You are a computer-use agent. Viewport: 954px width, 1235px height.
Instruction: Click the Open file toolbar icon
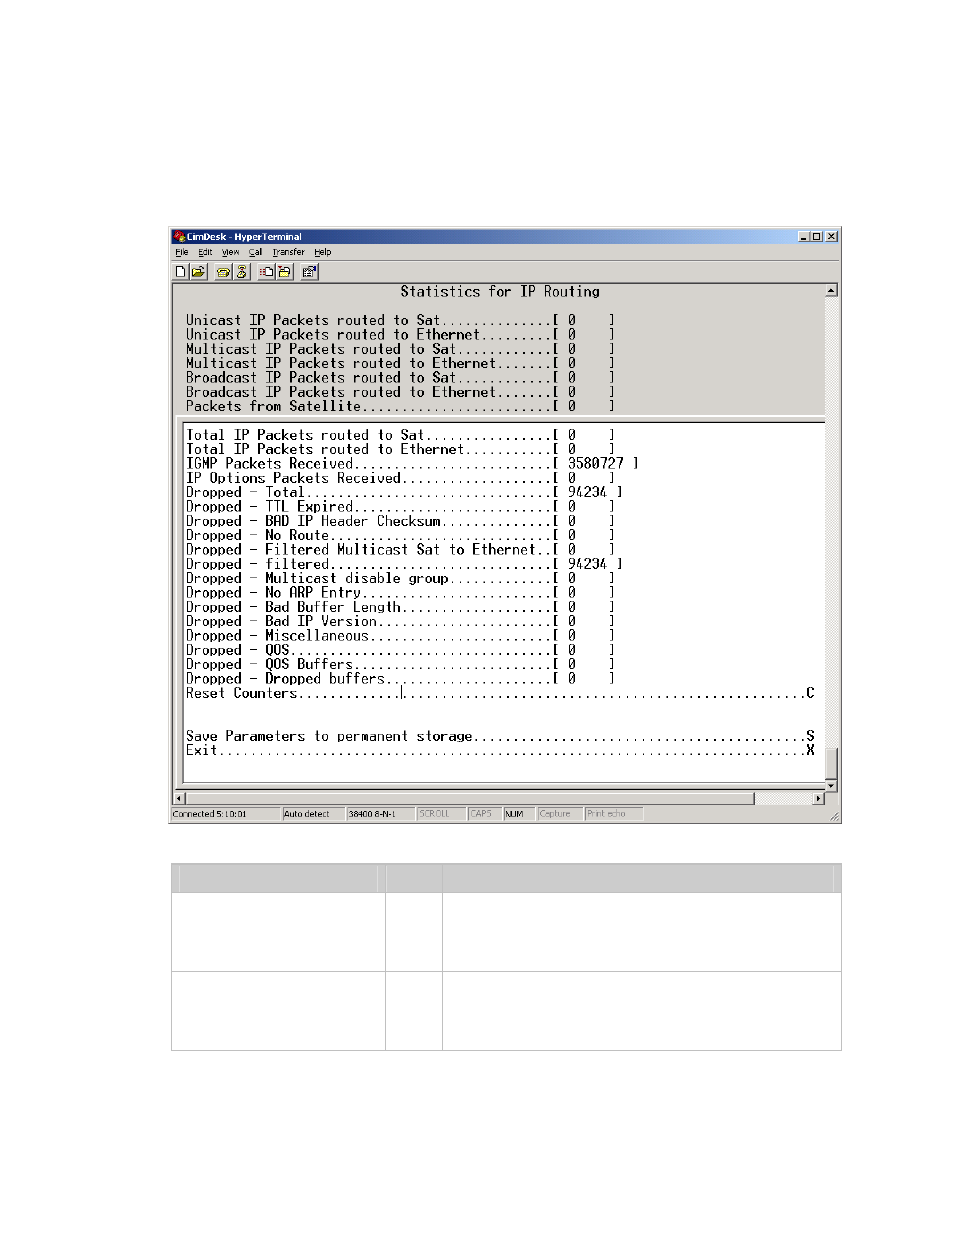(x=198, y=271)
